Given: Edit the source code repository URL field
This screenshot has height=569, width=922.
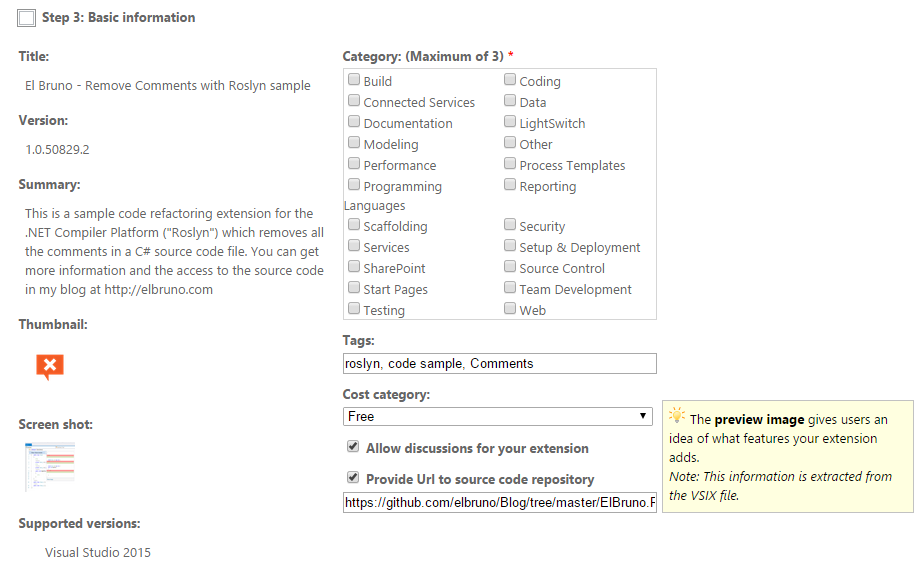Looking at the screenshot, I should [499, 503].
